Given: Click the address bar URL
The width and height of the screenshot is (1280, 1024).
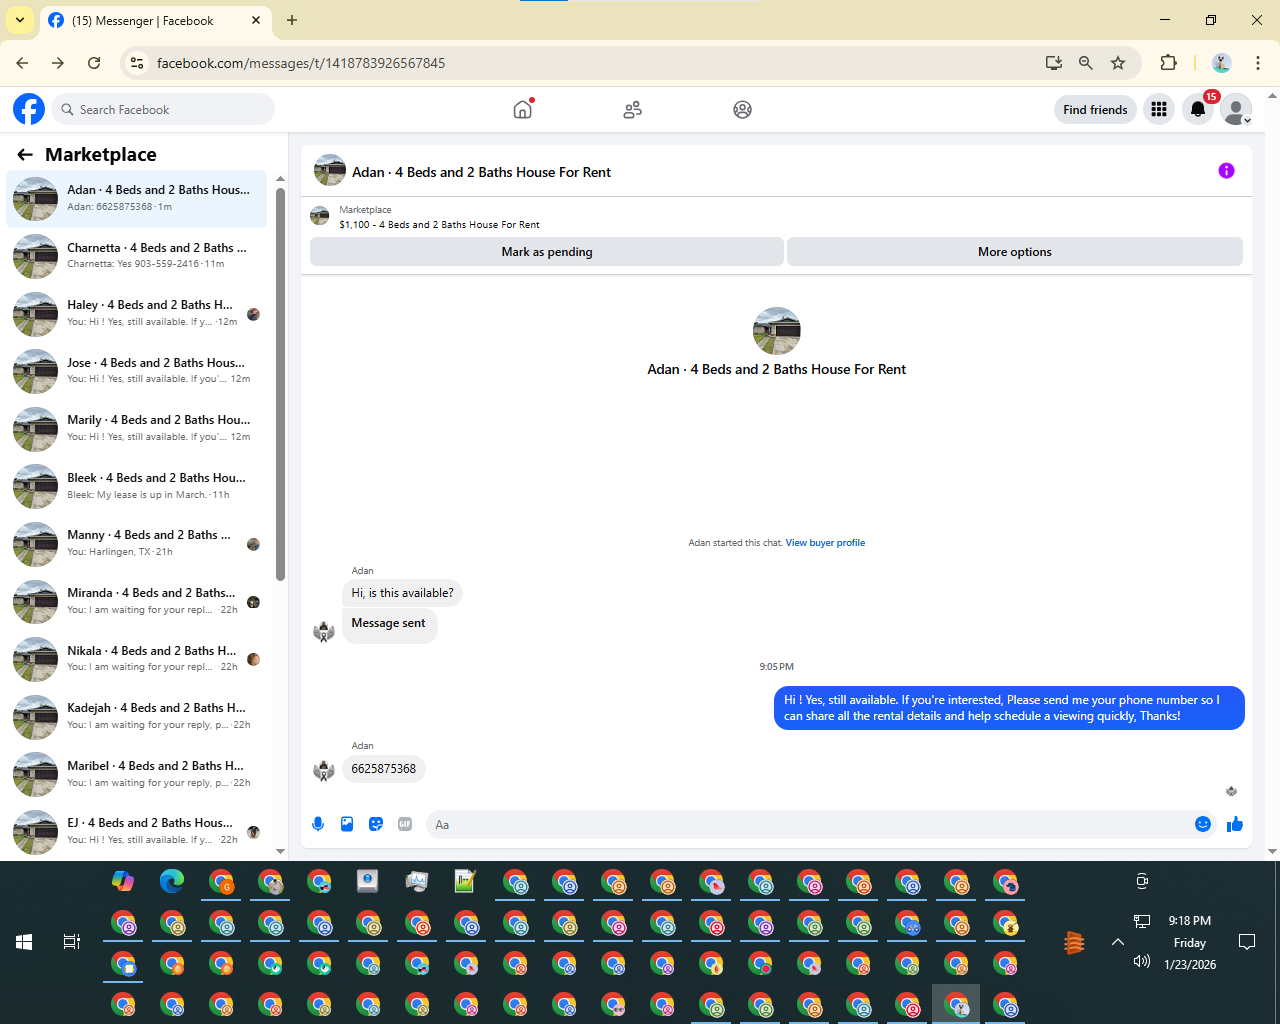Looking at the screenshot, I should point(301,63).
